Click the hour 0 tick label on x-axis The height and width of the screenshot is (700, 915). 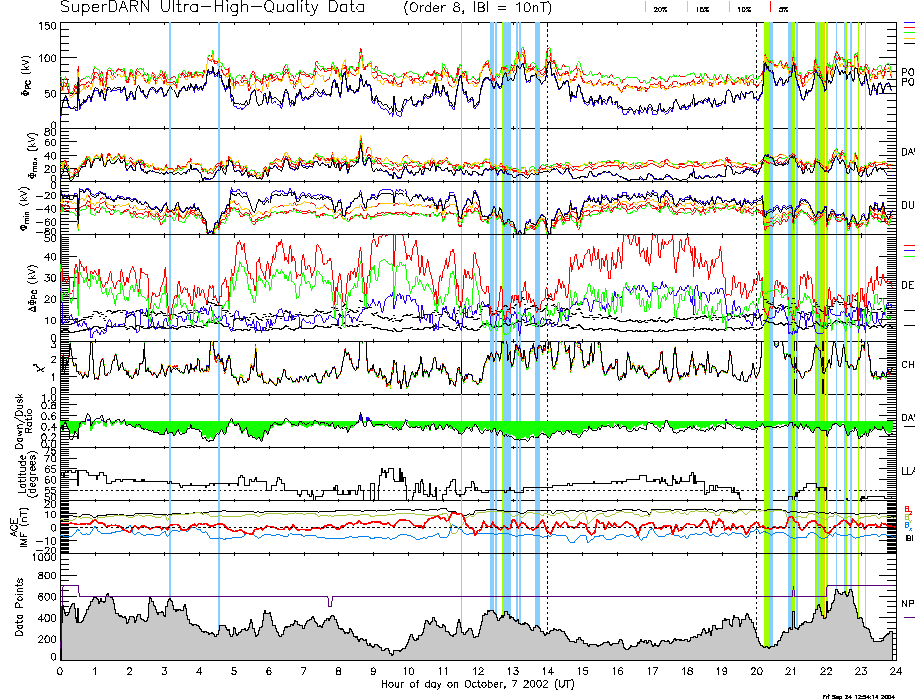[60, 670]
